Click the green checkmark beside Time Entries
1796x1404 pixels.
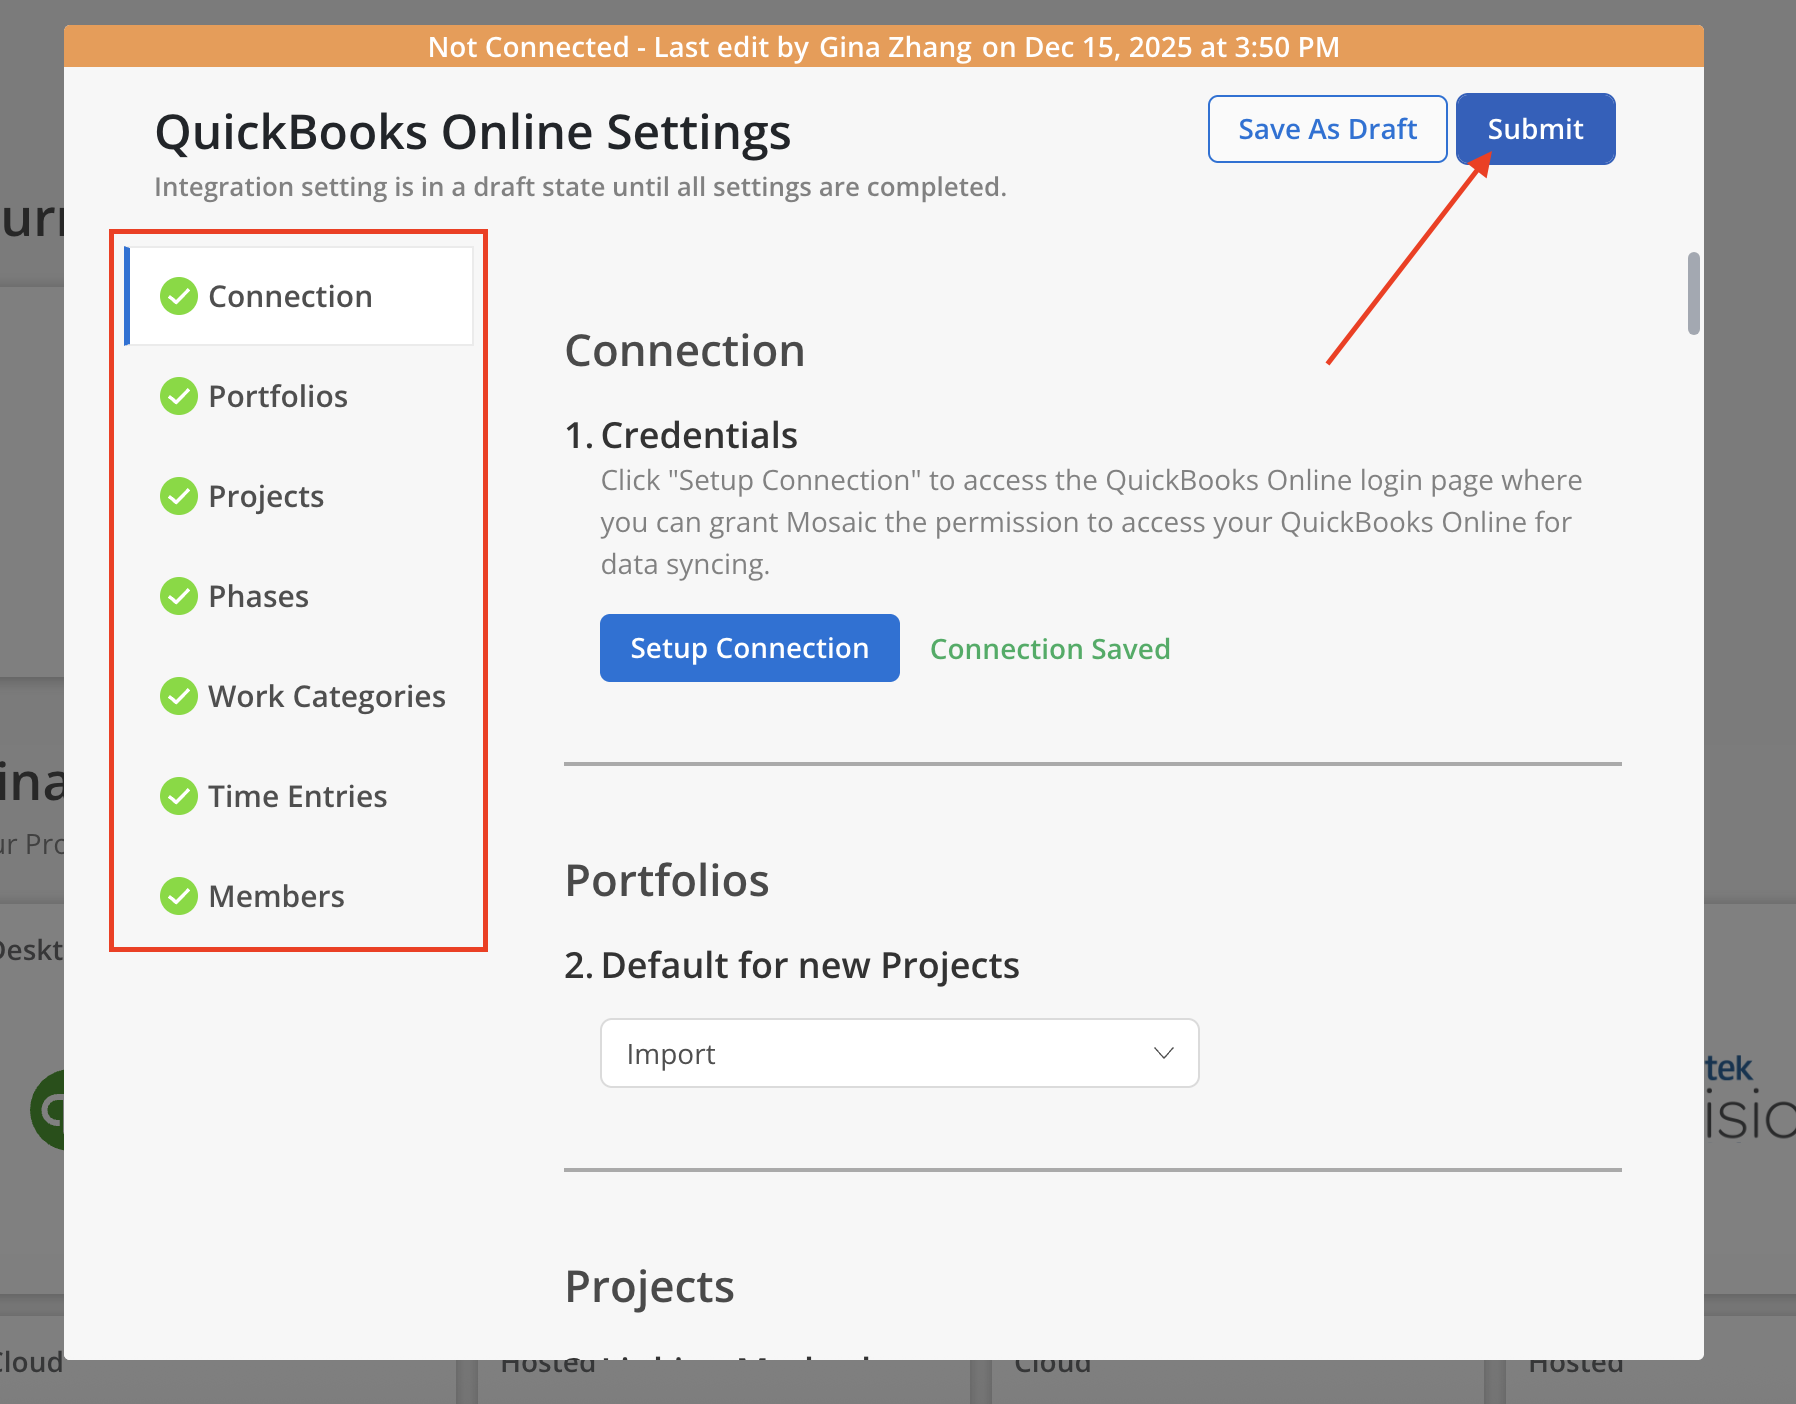click(179, 796)
